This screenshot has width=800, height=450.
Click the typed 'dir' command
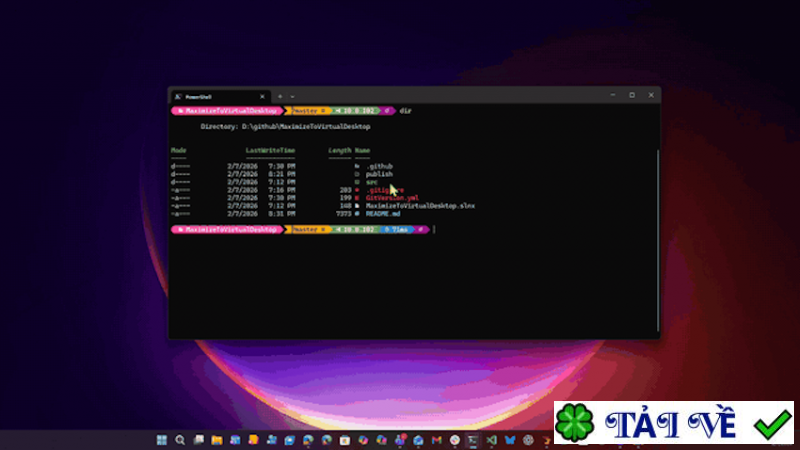405,111
